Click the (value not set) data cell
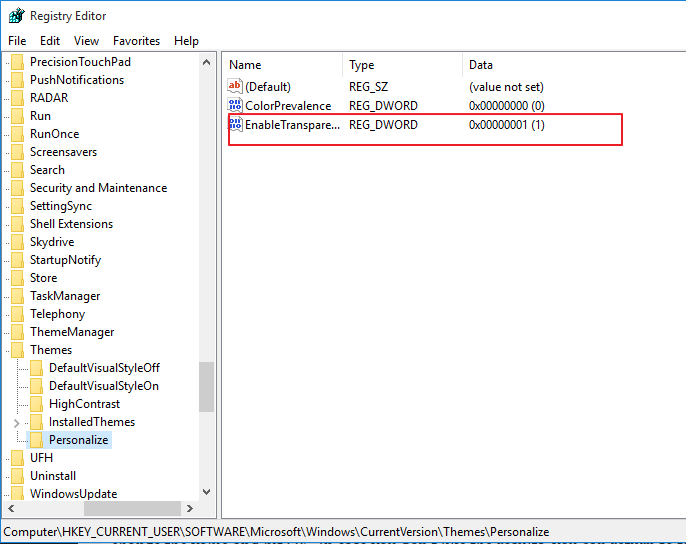 pos(506,87)
